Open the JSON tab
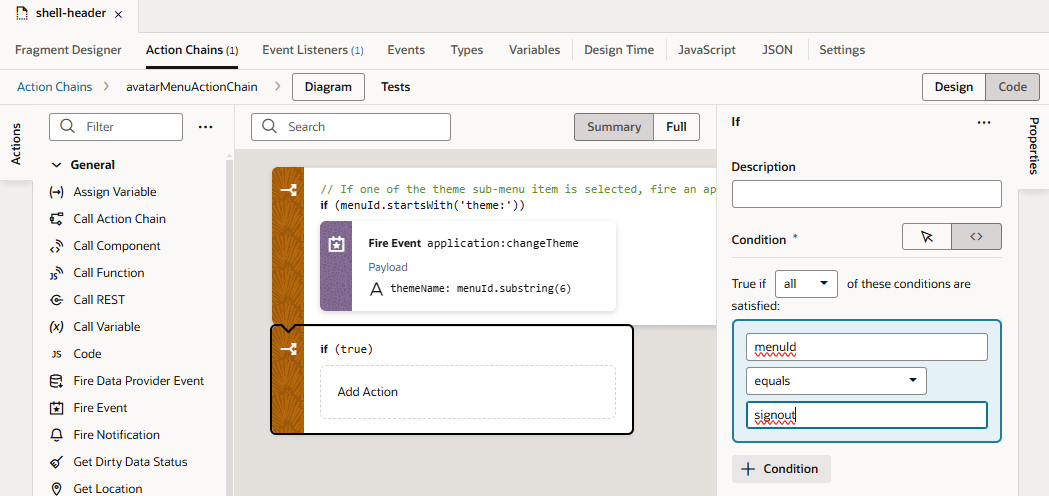Image resolution: width=1049 pixels, height=496 pixels. pos(777,50)
